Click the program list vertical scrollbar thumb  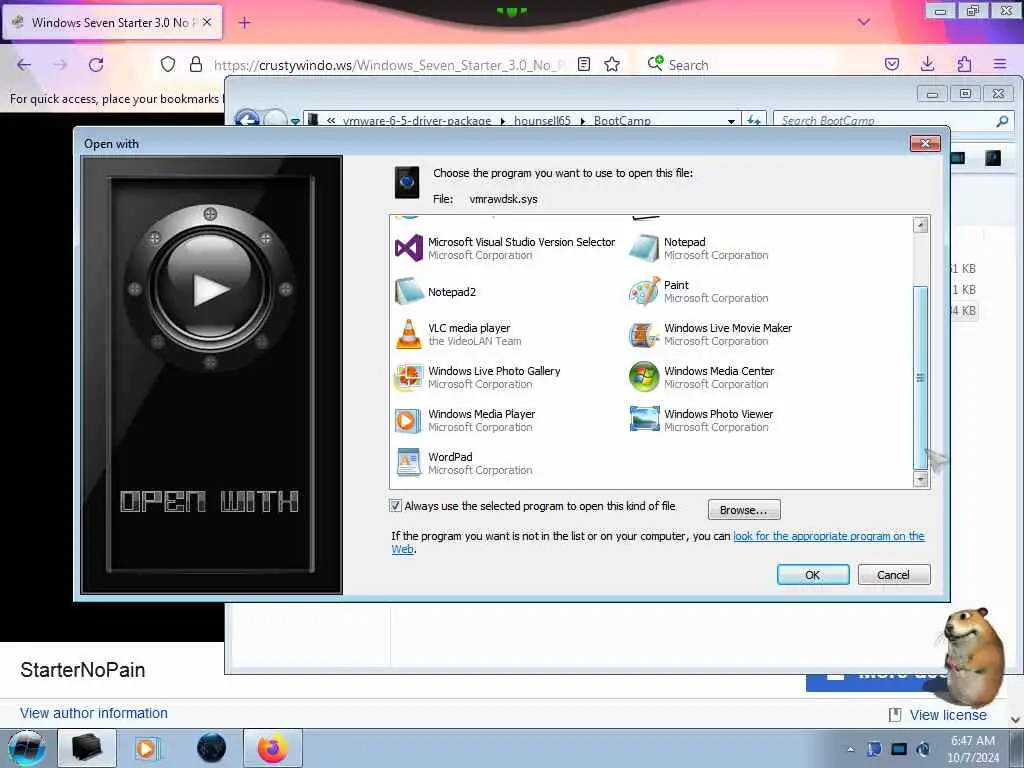click(921, 377)
